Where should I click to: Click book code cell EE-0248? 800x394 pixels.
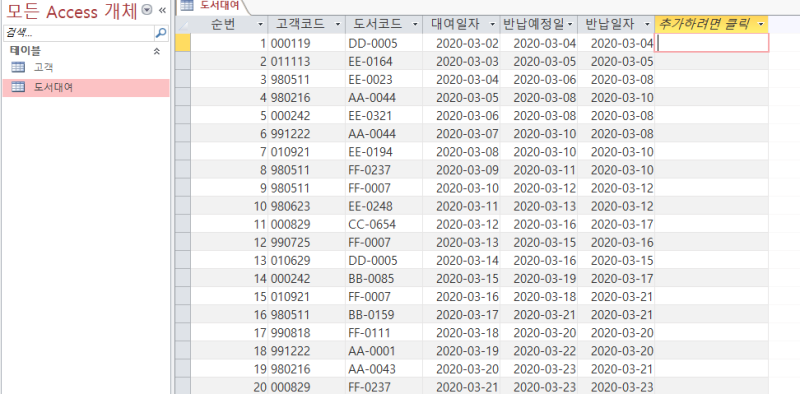pos(384,207)
